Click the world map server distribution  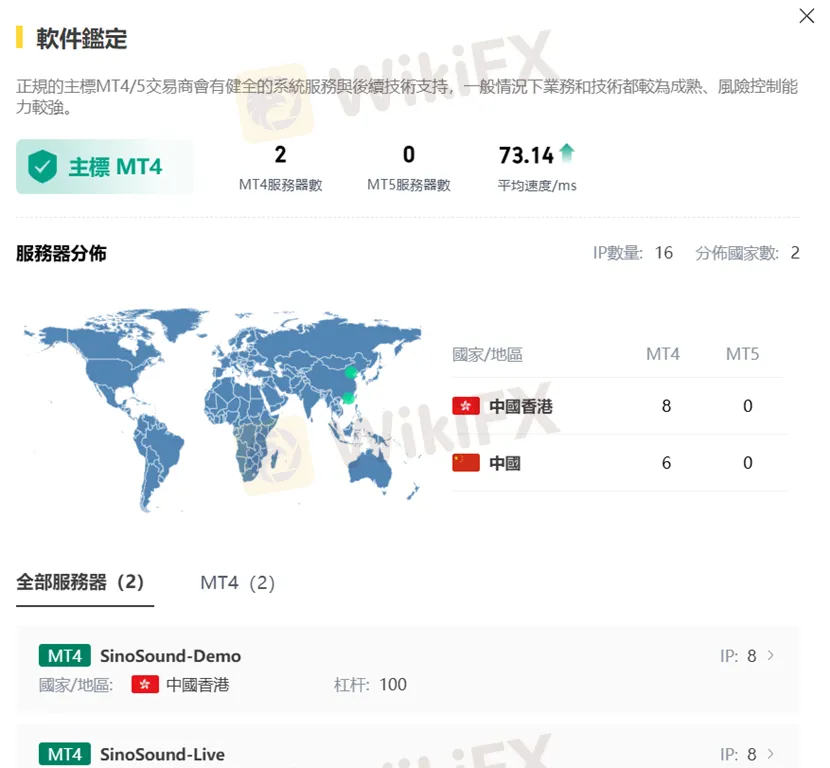pyautogui.click(x=222, y=410)
